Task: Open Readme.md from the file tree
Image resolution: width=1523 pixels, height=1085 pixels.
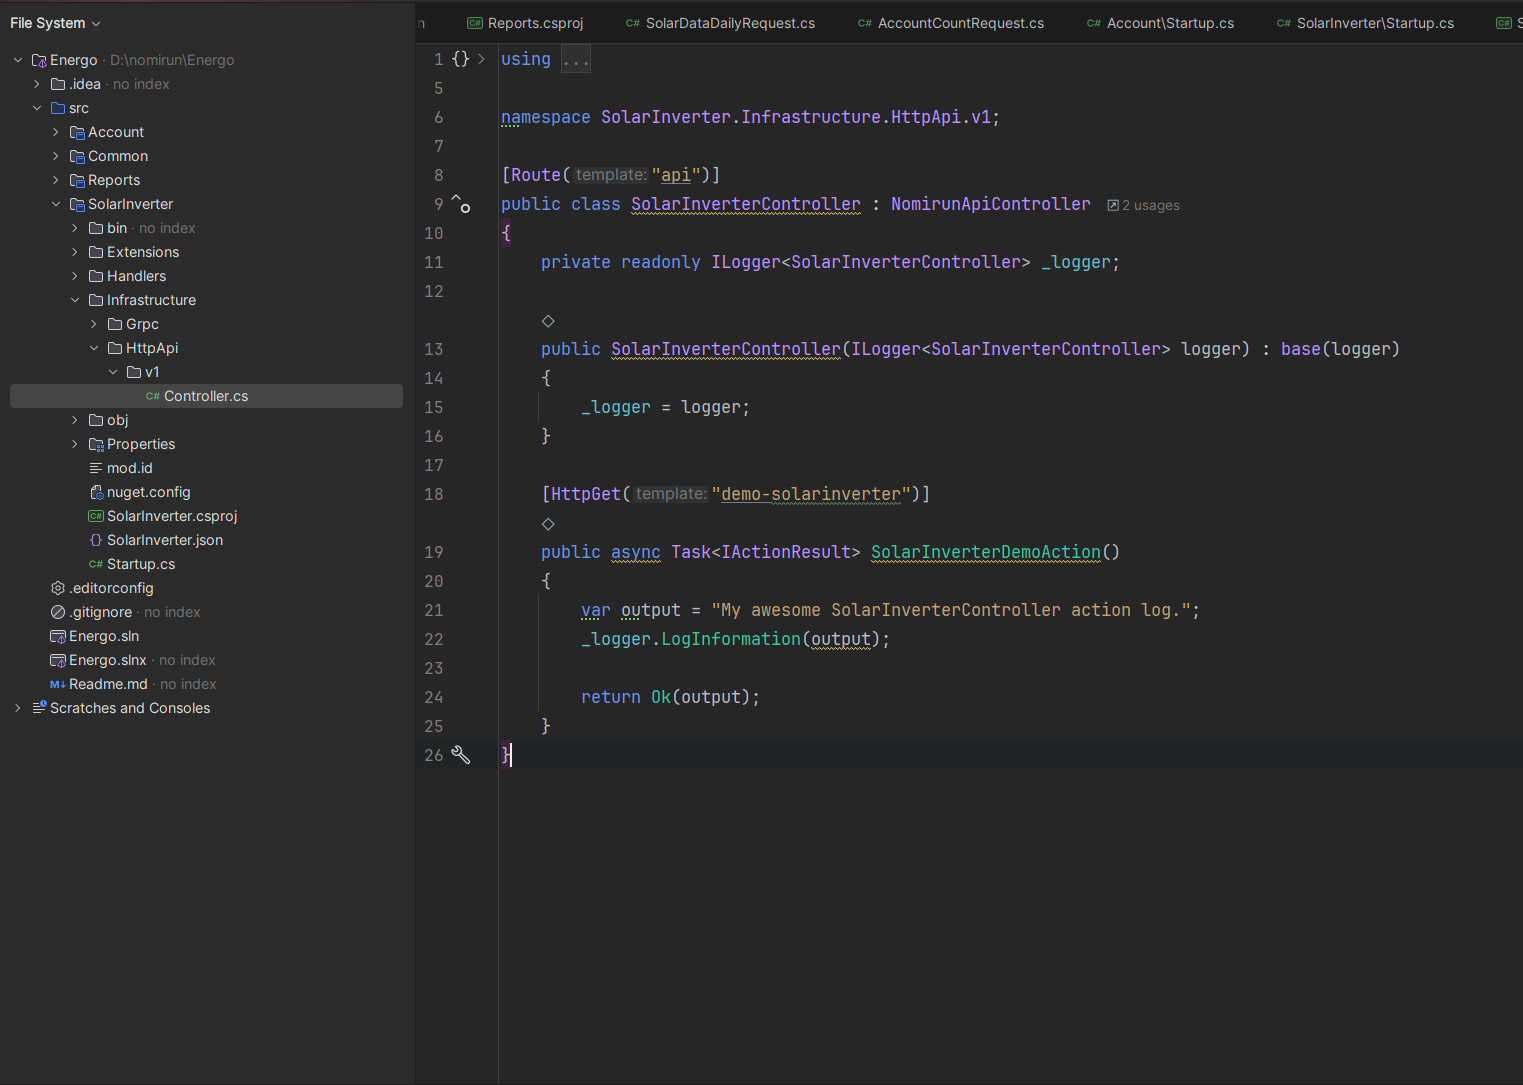Action: coord(108,684)
